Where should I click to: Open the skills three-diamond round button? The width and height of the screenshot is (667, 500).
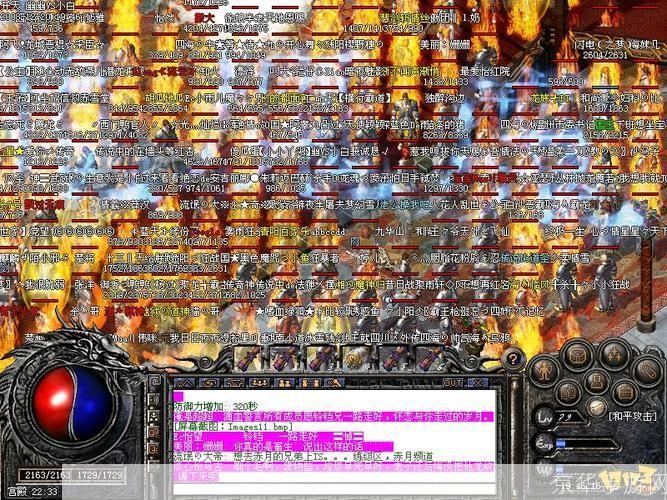tap(613, 354)
